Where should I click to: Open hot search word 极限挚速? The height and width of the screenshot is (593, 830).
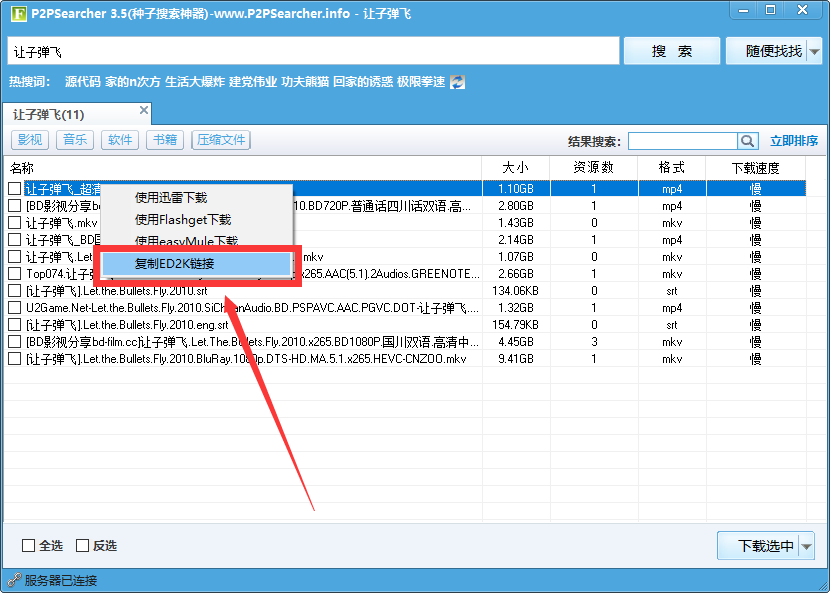click(x=421, y=82)
